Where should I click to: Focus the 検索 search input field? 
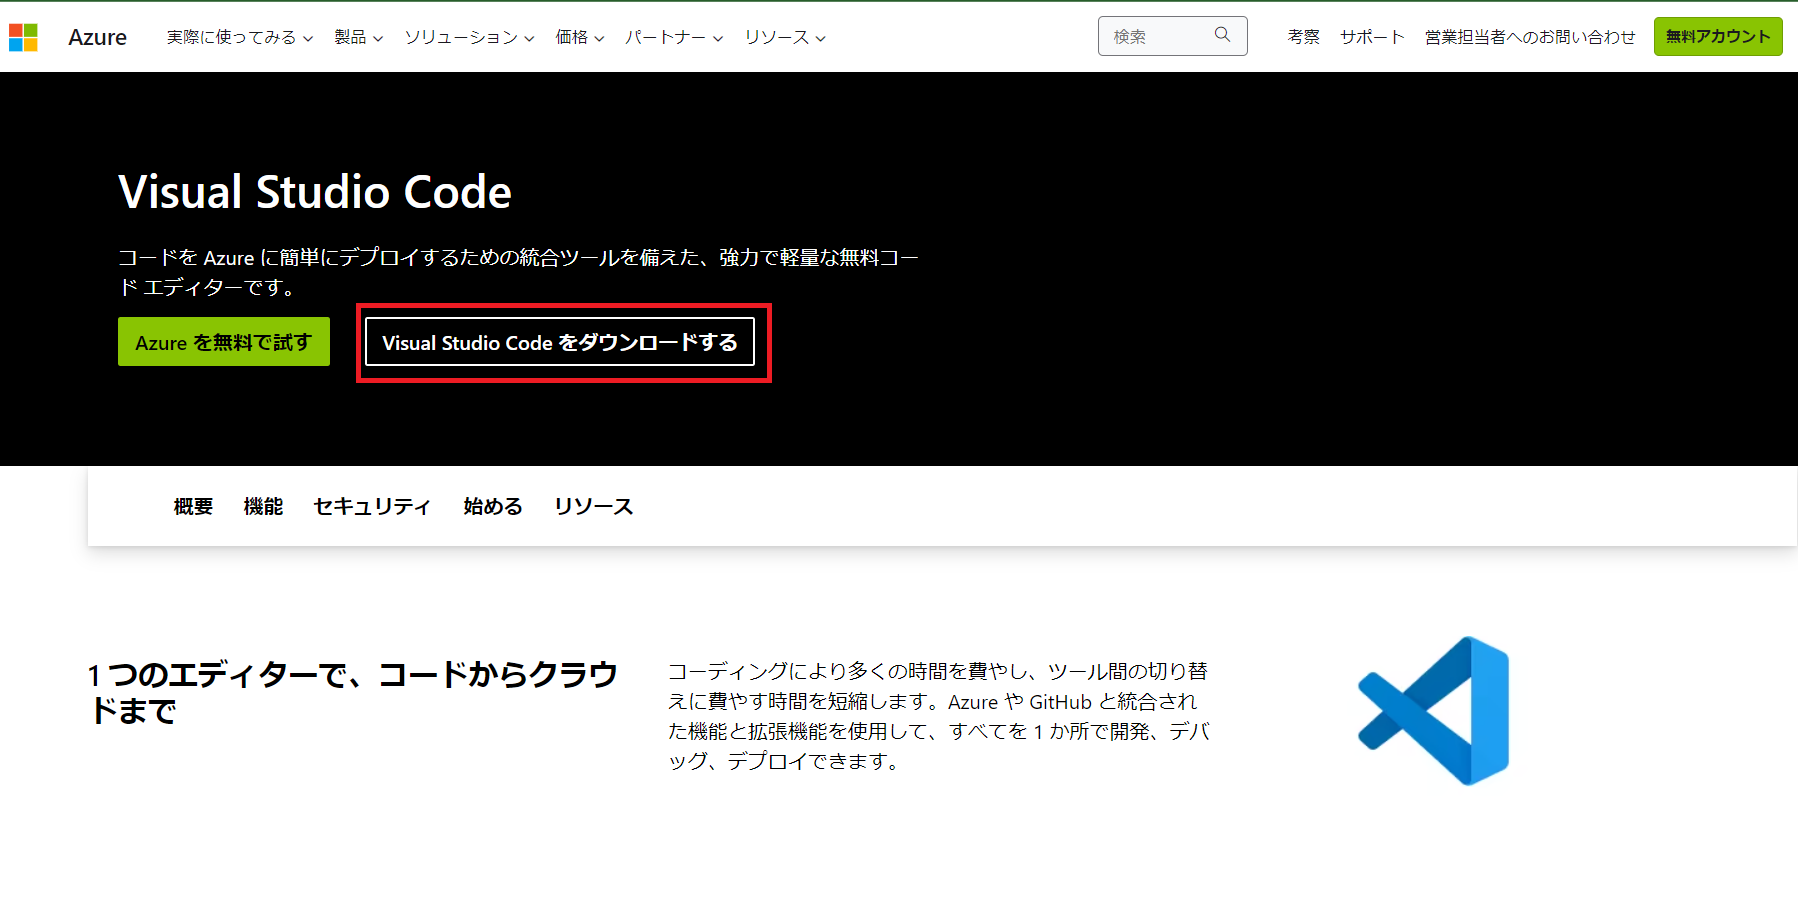pos(1172,36)
